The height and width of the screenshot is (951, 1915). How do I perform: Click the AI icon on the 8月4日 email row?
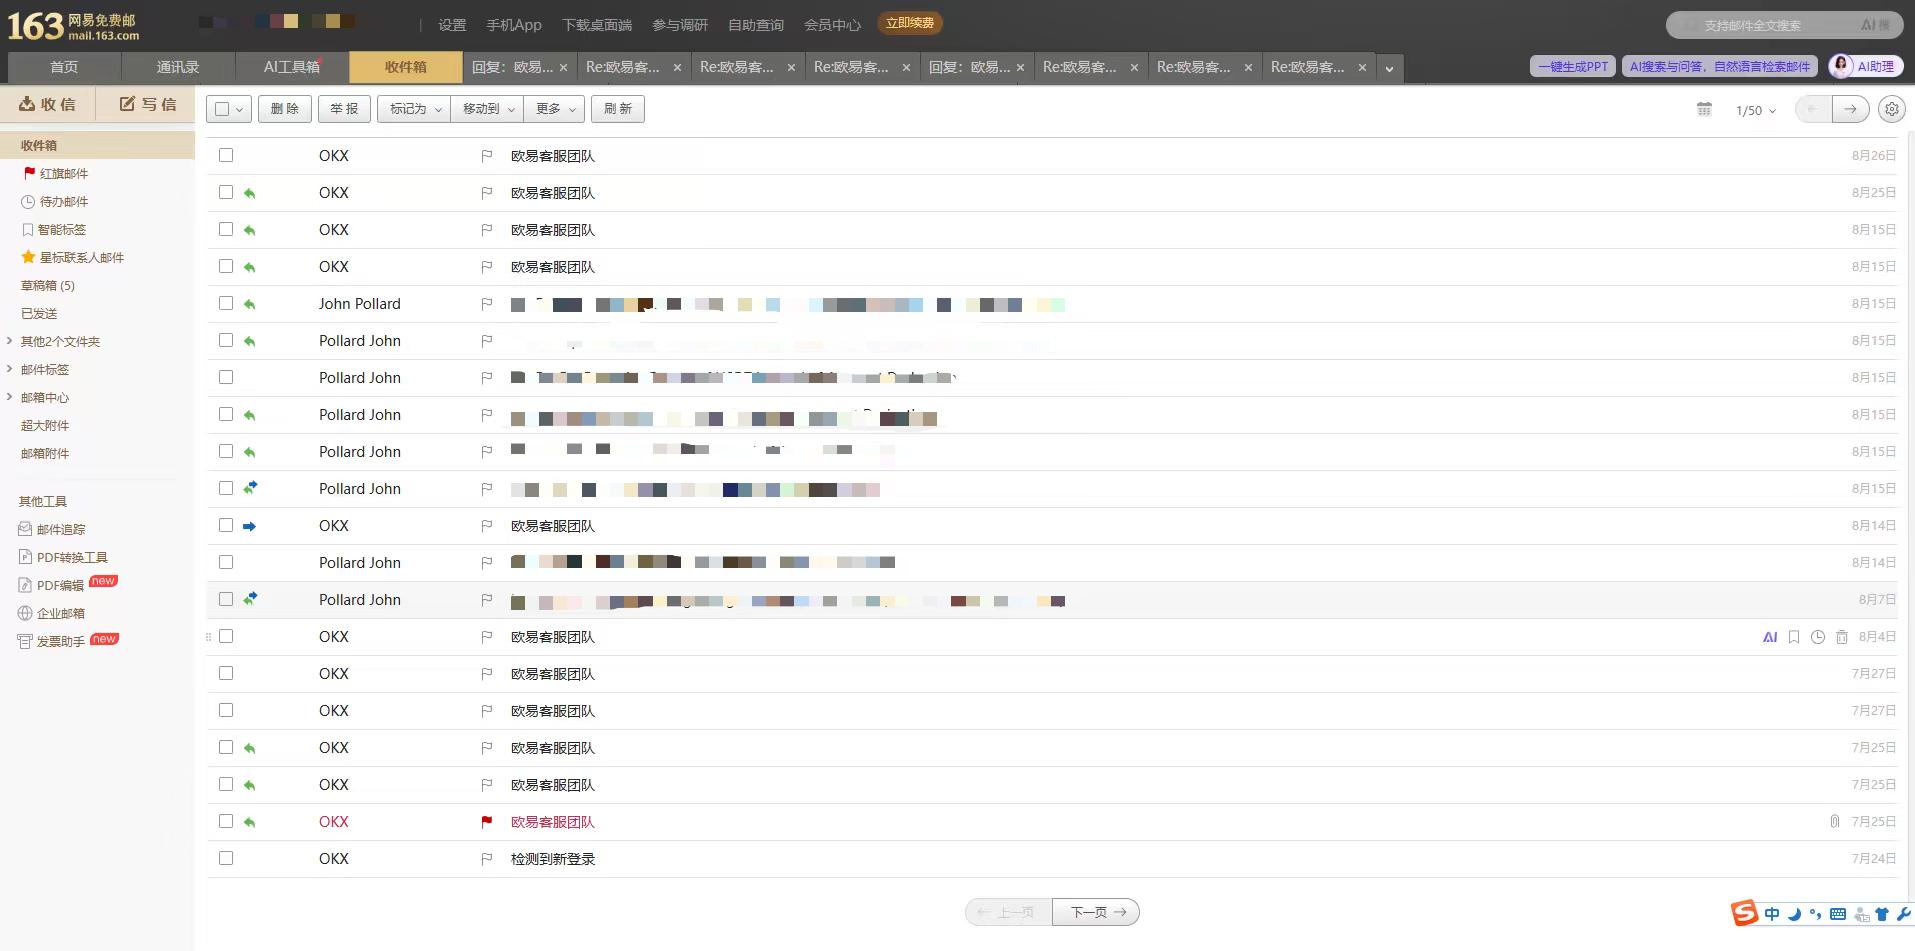(1769, 637)
